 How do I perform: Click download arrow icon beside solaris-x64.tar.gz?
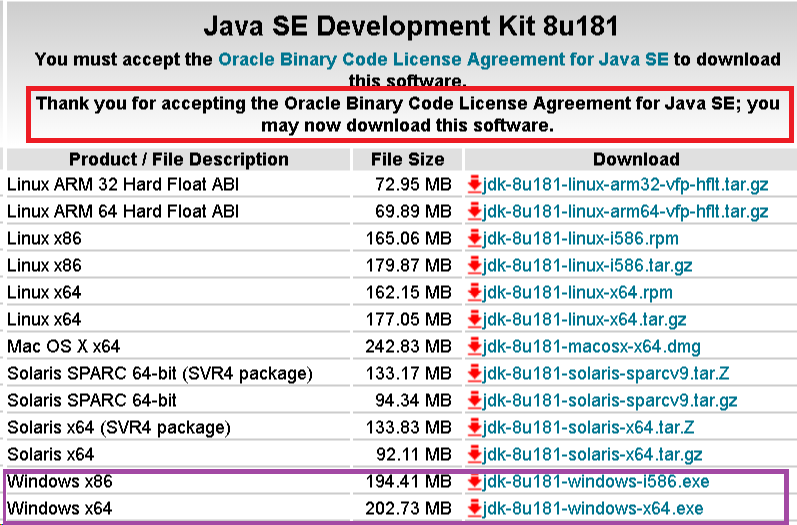[474, 454]
